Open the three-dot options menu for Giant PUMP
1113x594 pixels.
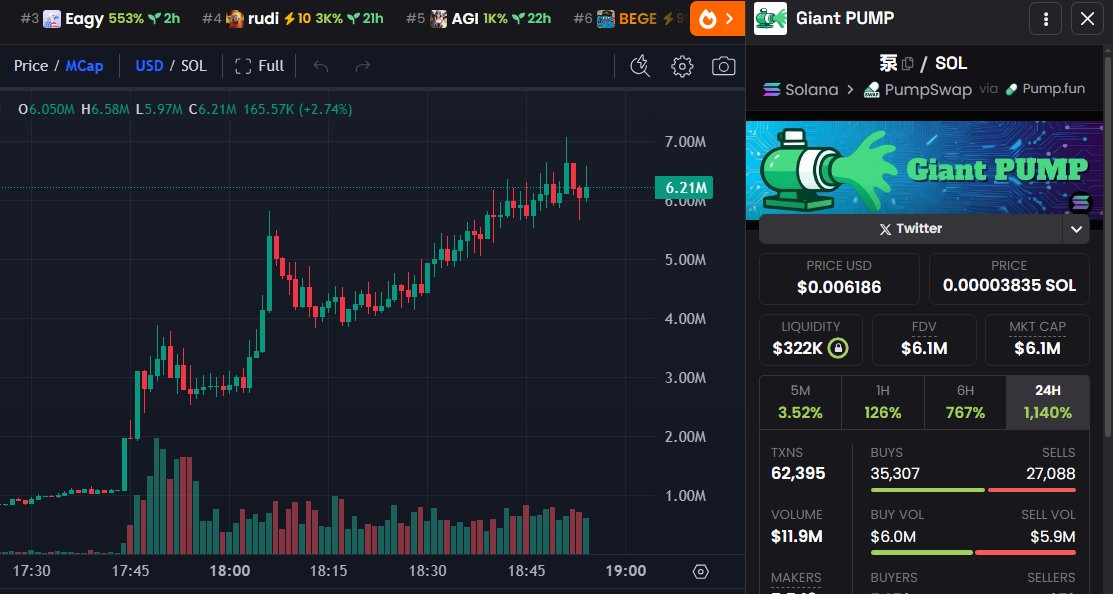[1046, 18]
